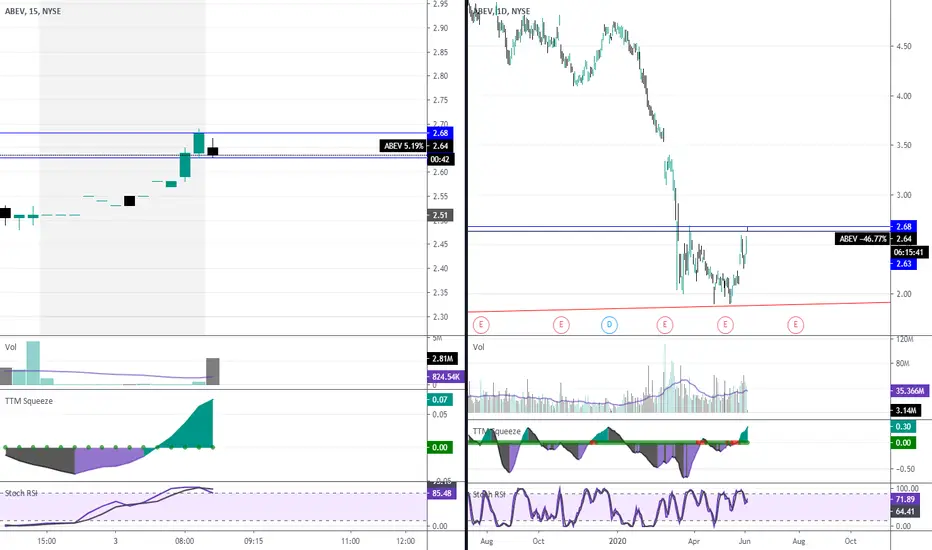Select the 2.81M volume value label
This screenshot has height=550, width=932.
[442, 359]
